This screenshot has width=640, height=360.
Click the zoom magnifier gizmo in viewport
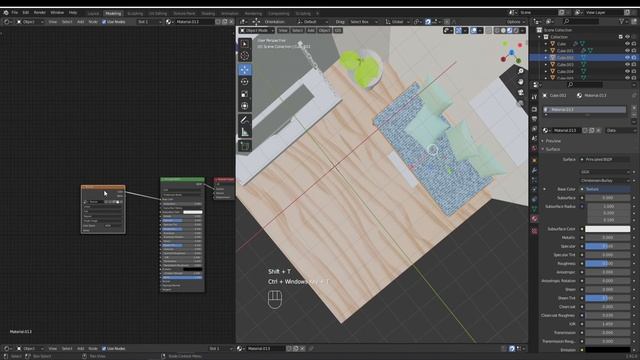[x=521, y=71]
